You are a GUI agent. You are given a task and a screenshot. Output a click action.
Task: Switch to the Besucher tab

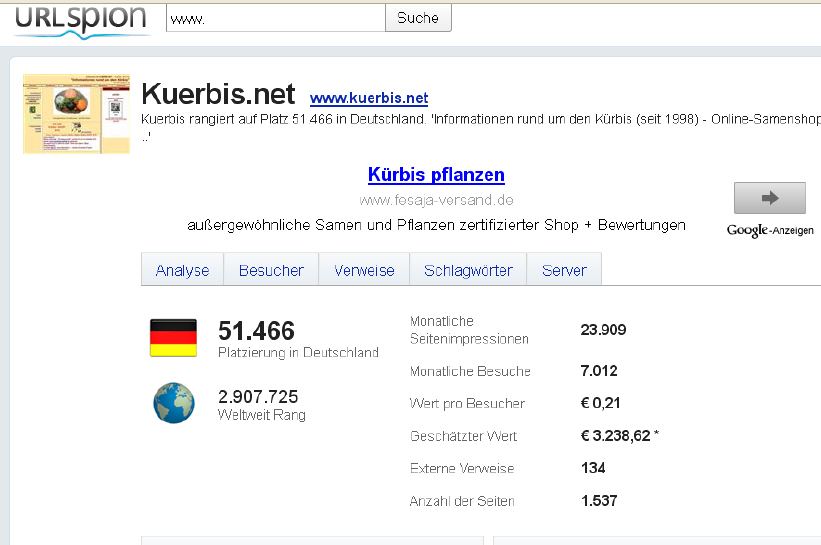tap(271, 270)
